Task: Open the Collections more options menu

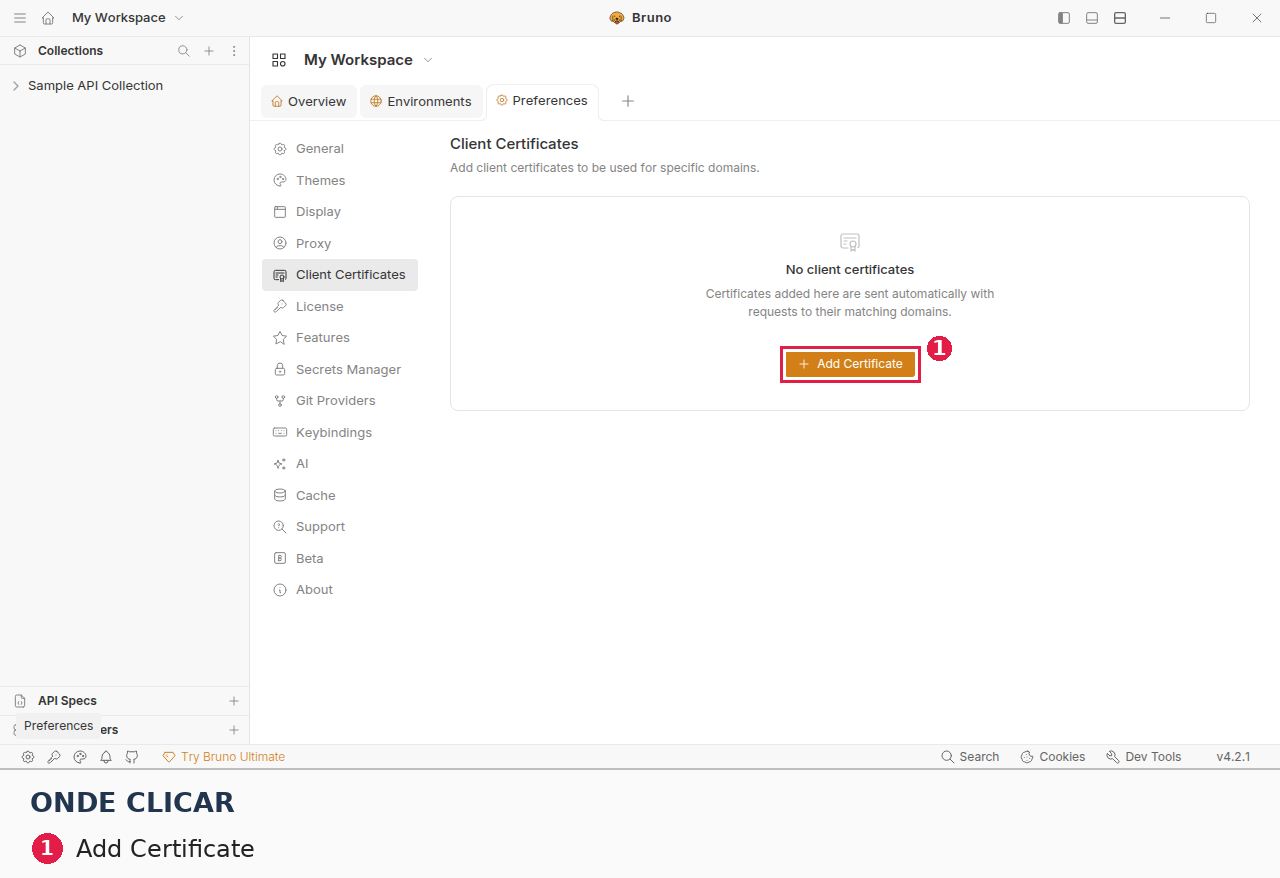Action: pyautogui.click(x=234, y=51)
